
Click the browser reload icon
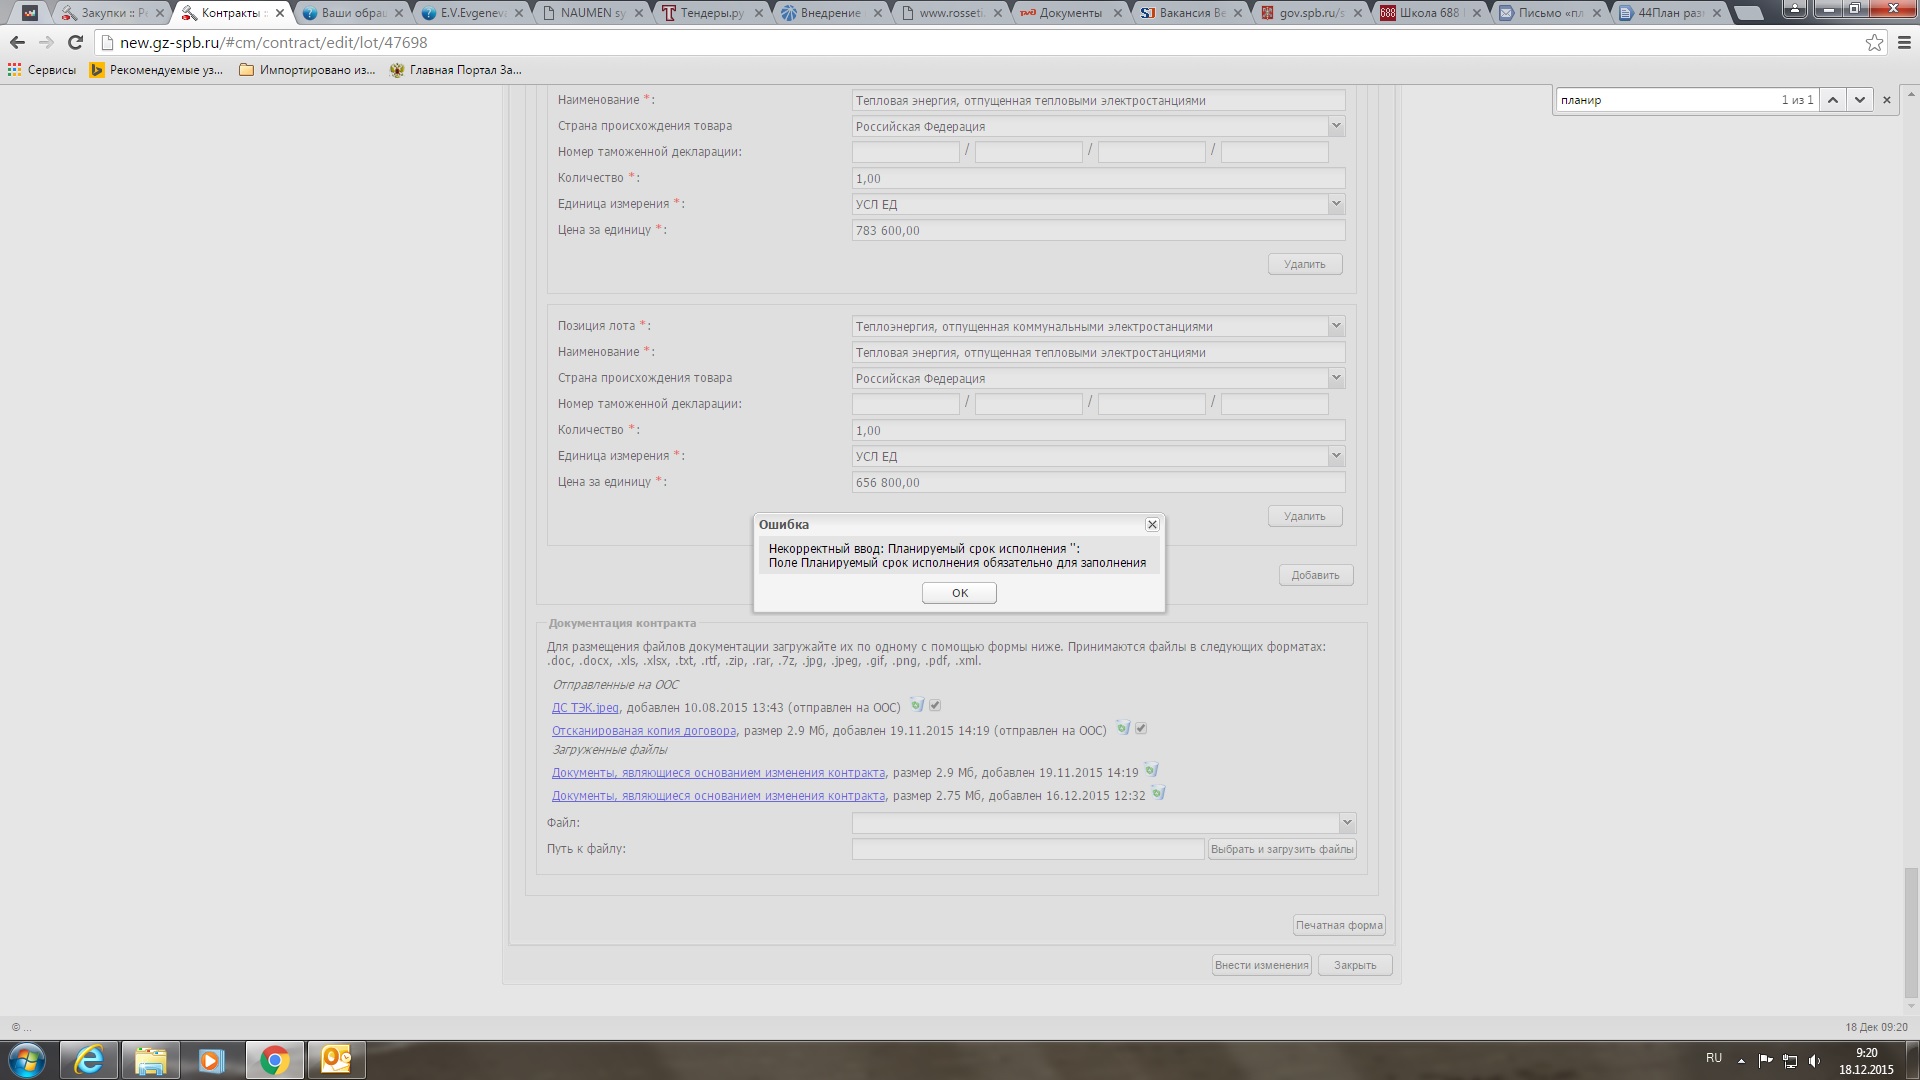point(75,43)
